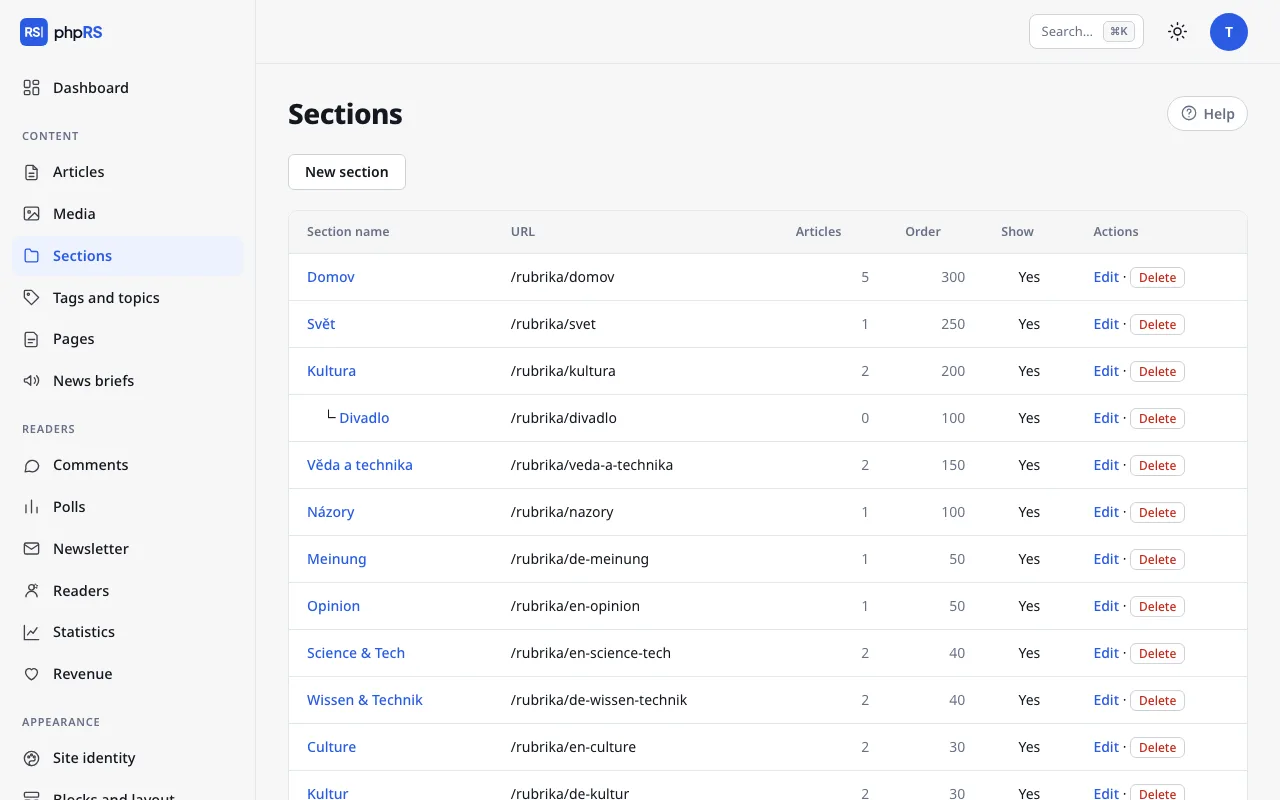Edit the Meinung section
1280x800 pixels.
1106,559
